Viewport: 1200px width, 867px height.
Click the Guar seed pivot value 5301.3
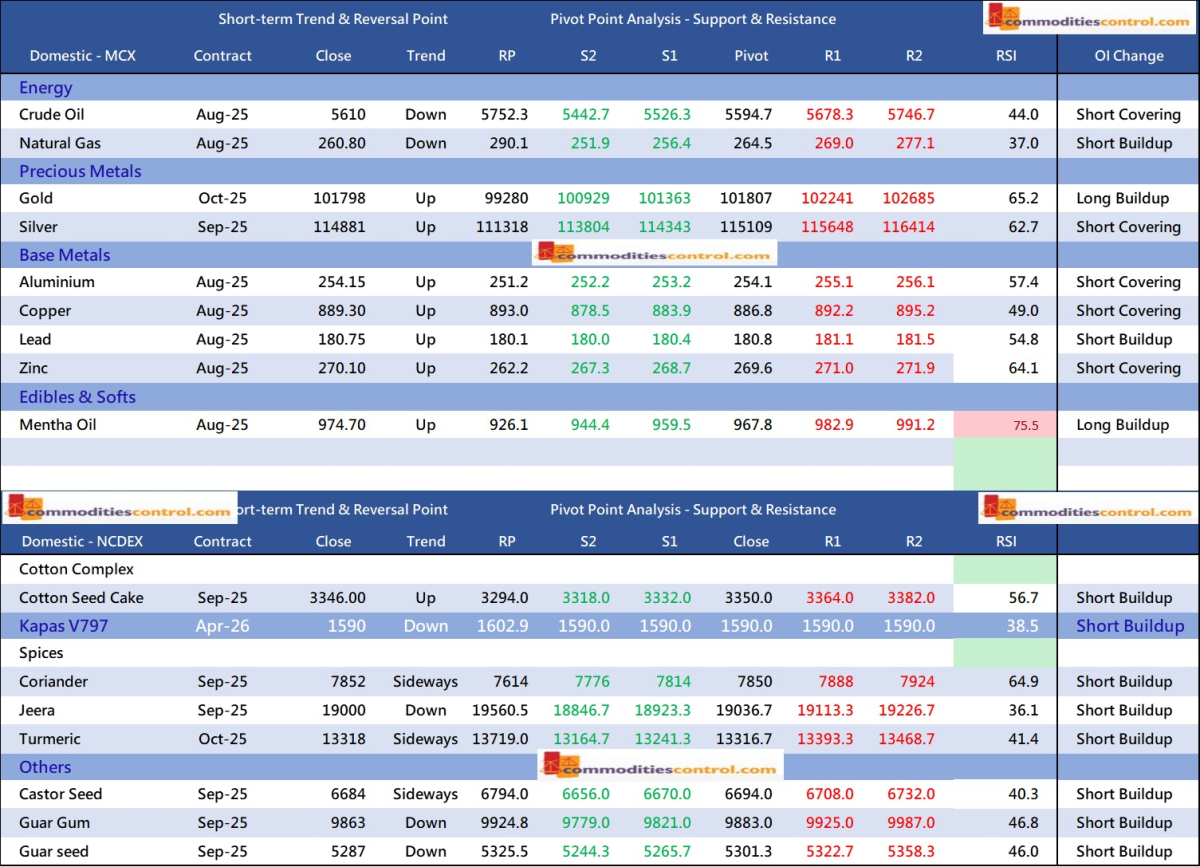[751, 851]
